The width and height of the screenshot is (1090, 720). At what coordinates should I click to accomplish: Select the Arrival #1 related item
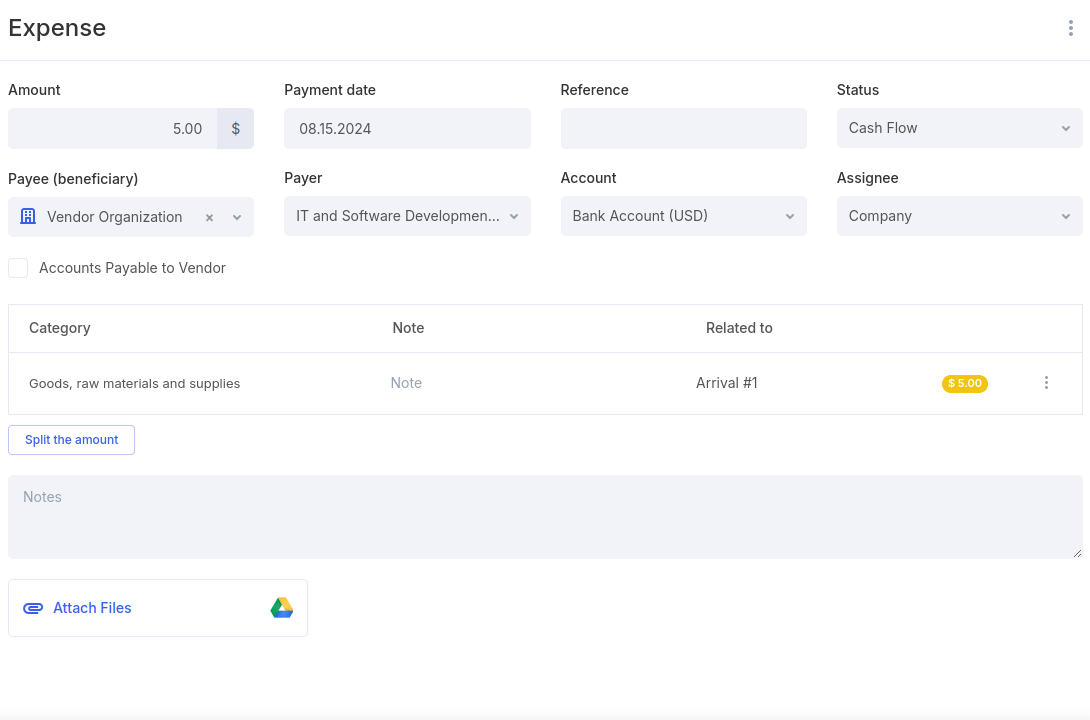pyautogui.click(x=726, y=383)
